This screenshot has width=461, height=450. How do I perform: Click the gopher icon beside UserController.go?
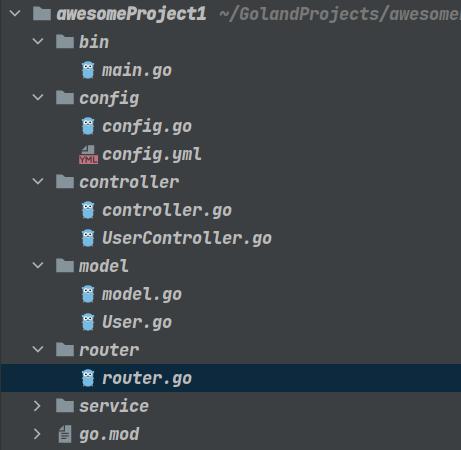[88, 238]
